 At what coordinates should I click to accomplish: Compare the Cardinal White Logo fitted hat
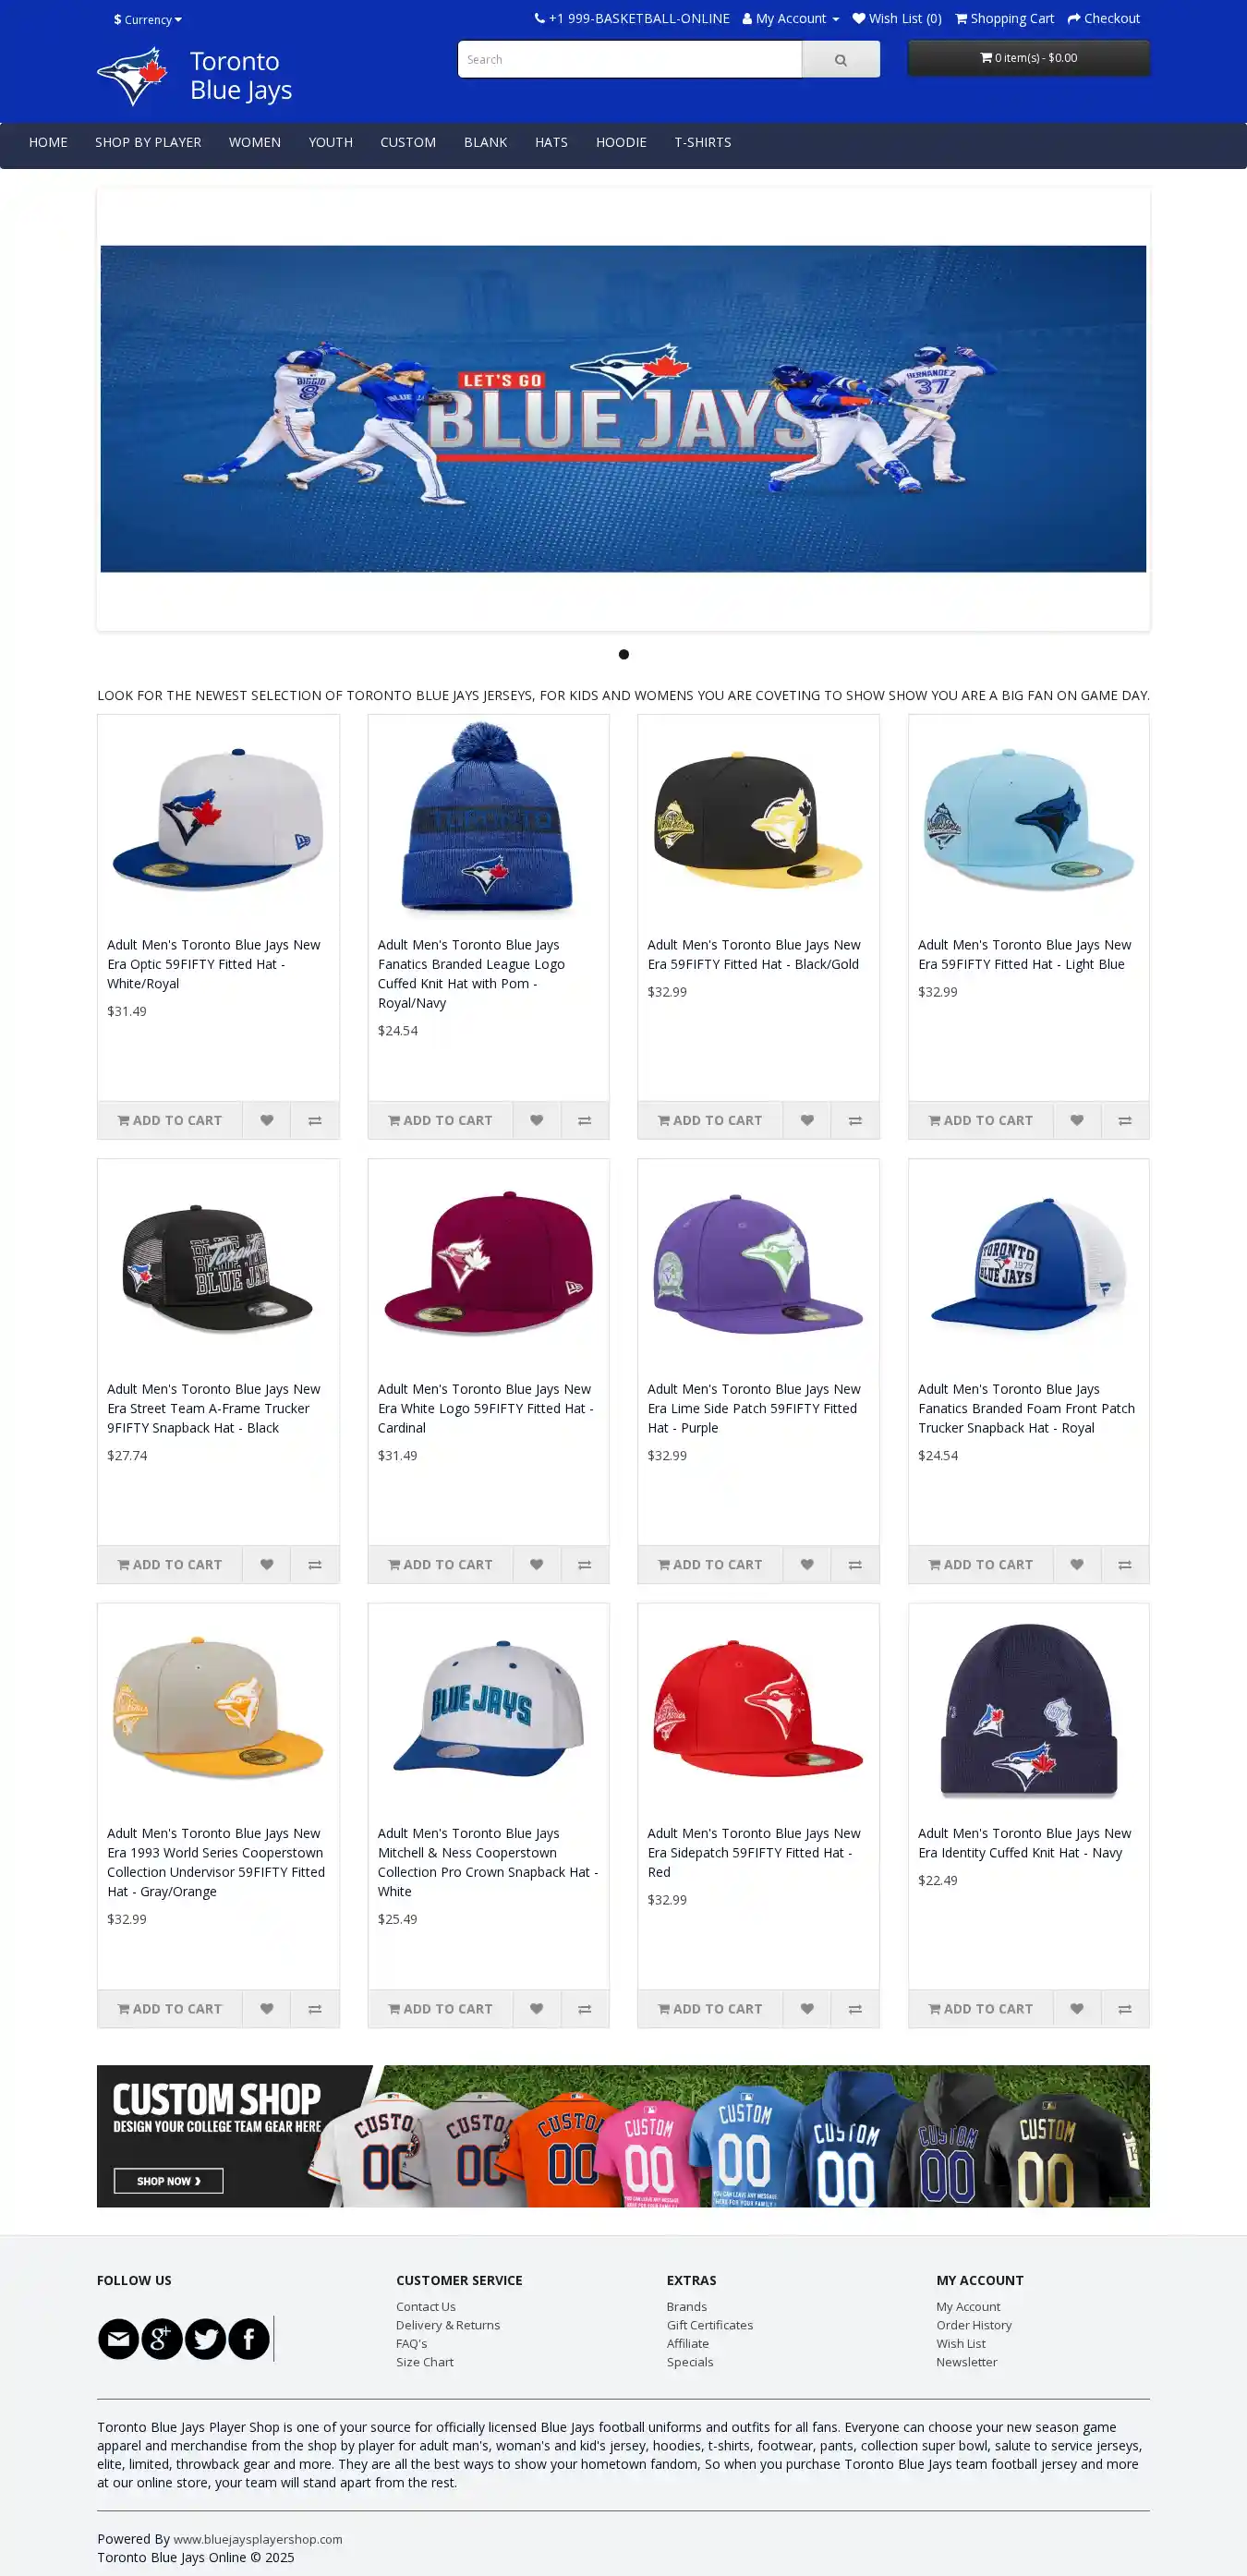coord(585,1564)
